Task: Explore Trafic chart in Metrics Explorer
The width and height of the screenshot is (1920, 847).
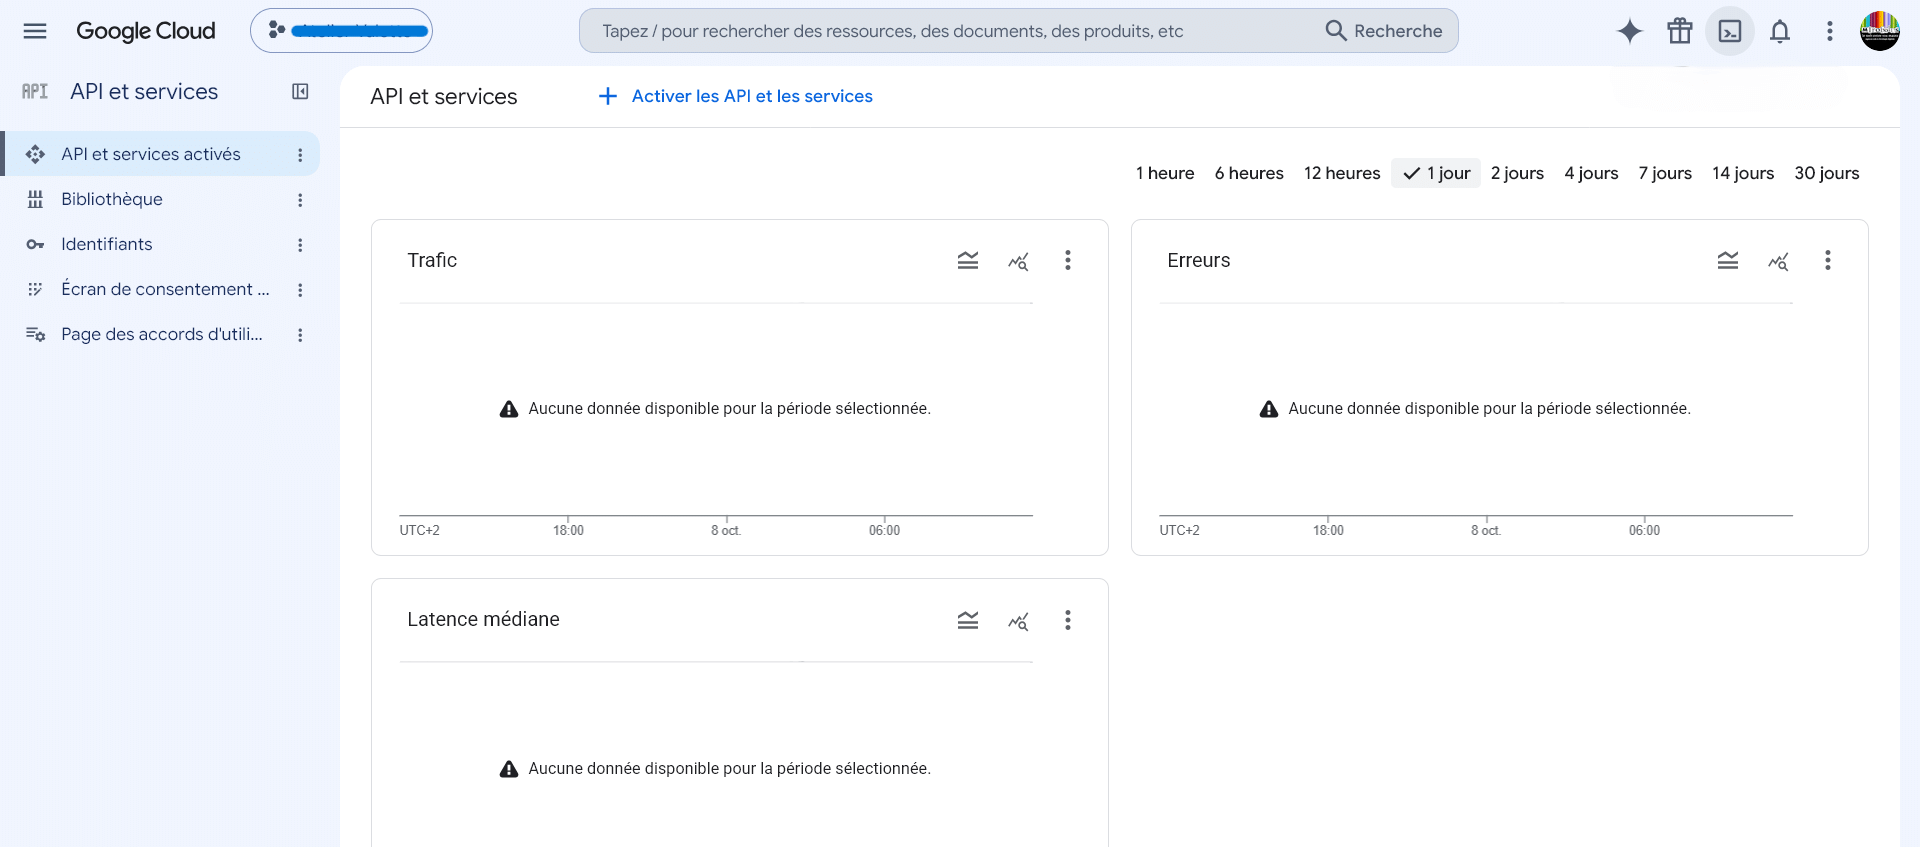Action: coord(1018,261)
